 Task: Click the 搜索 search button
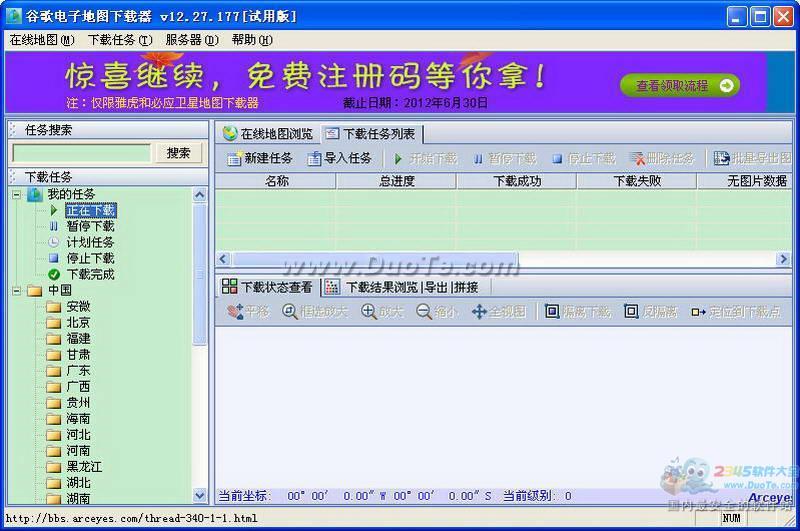(178, 153)
